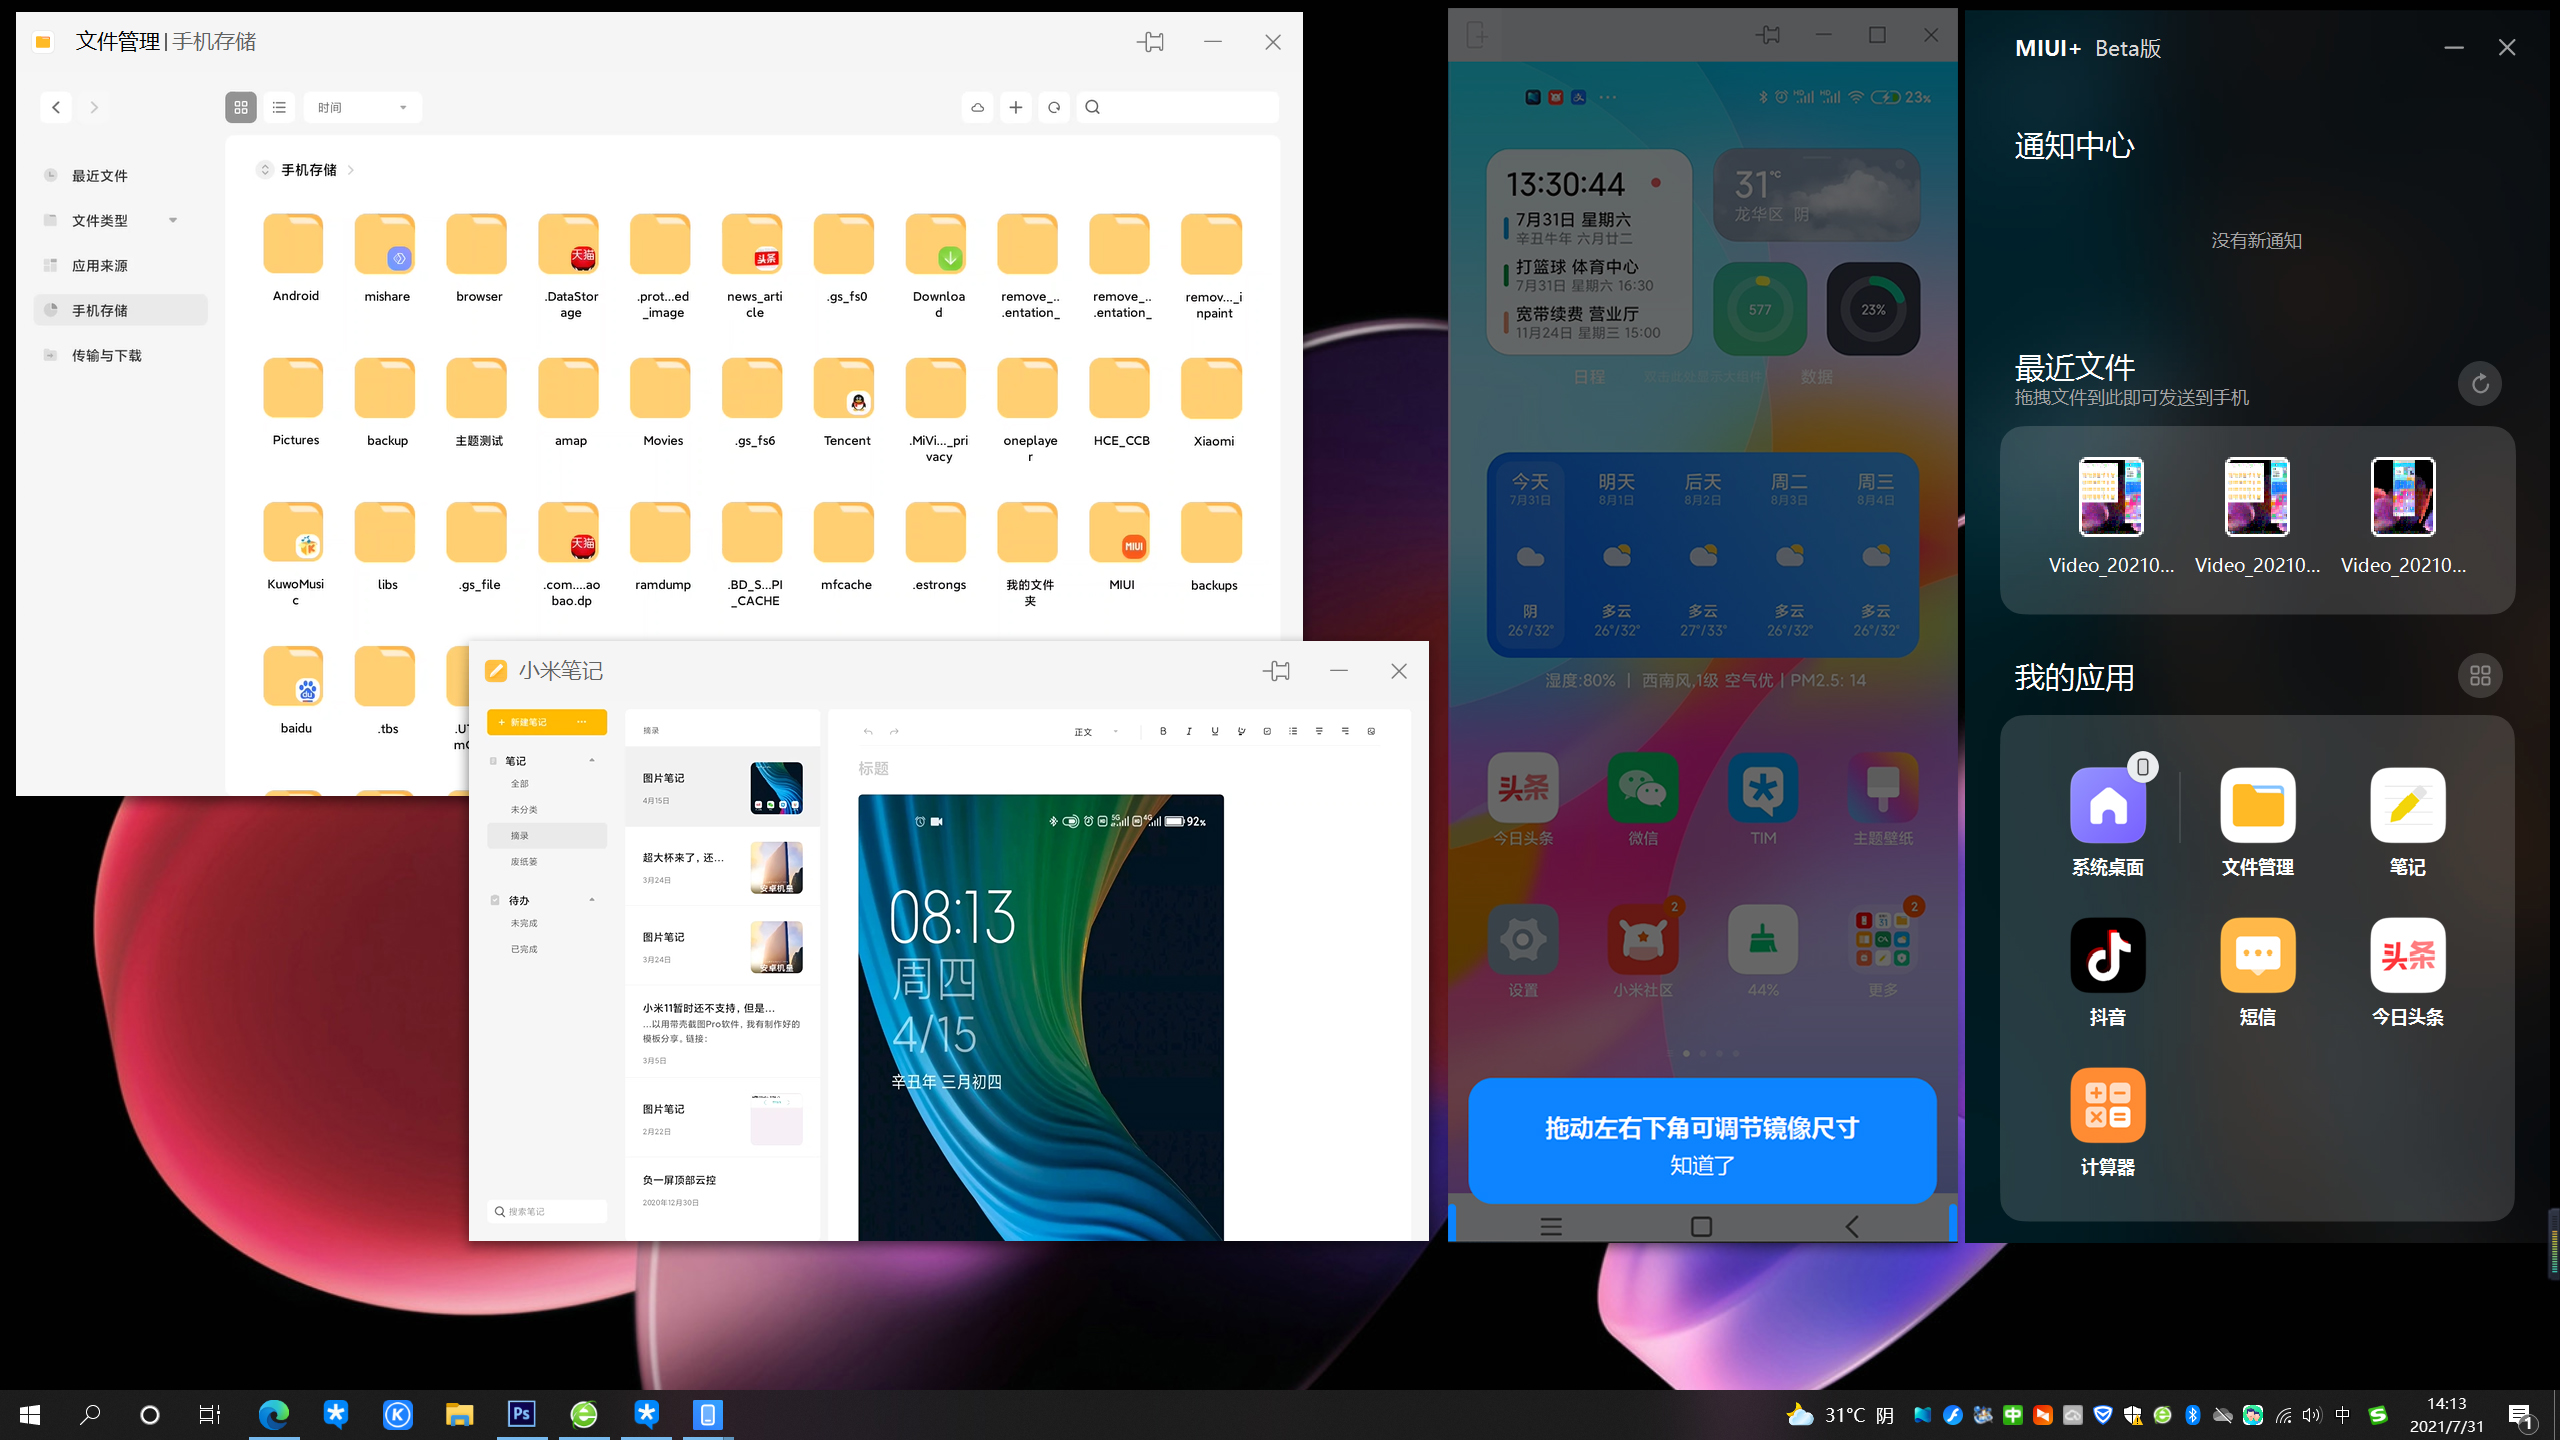
Task: Open the 时间 sort dropdown in file manager
Action: coord(362,107)
